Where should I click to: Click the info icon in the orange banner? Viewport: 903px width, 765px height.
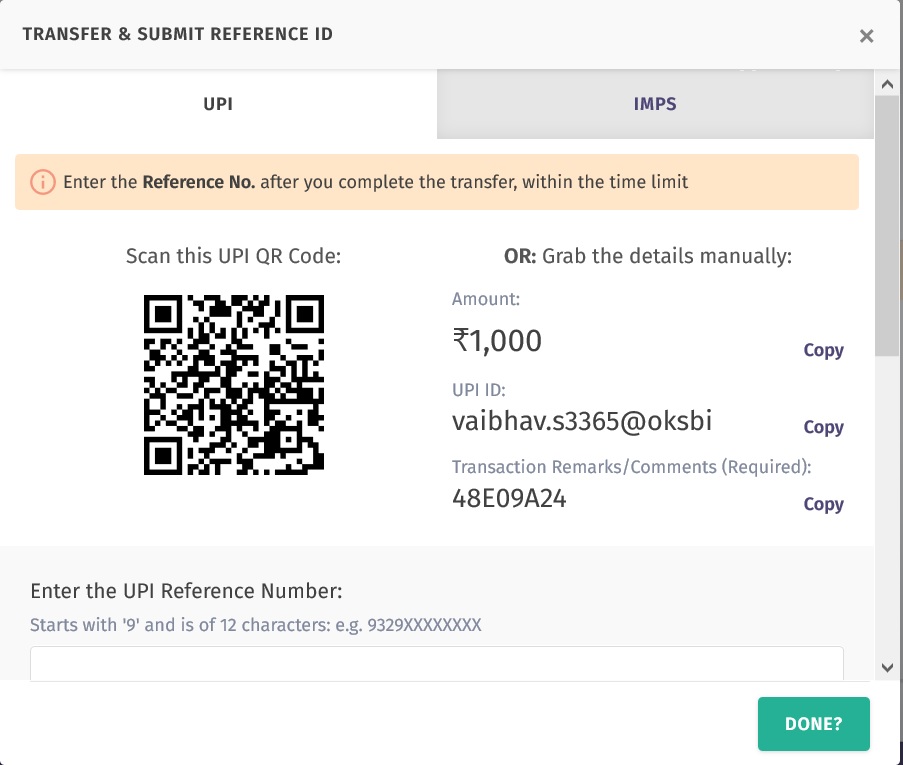tap(42, 182)
